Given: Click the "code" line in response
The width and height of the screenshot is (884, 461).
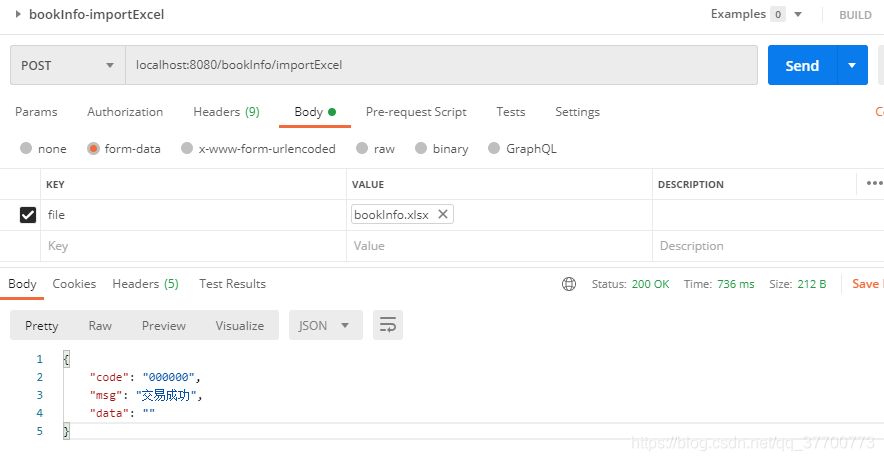Looking at the screenshot, I should tap(145, 377).
